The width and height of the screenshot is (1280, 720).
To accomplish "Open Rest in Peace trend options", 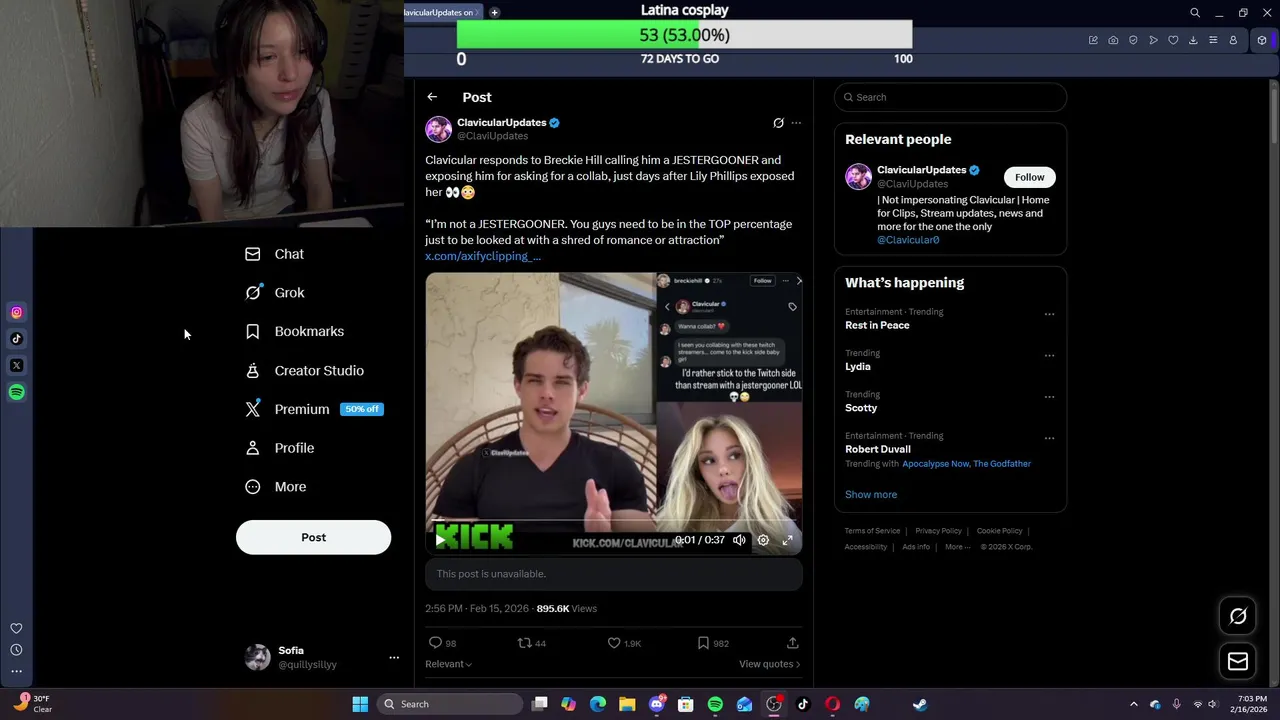I will coord(1049,314).
